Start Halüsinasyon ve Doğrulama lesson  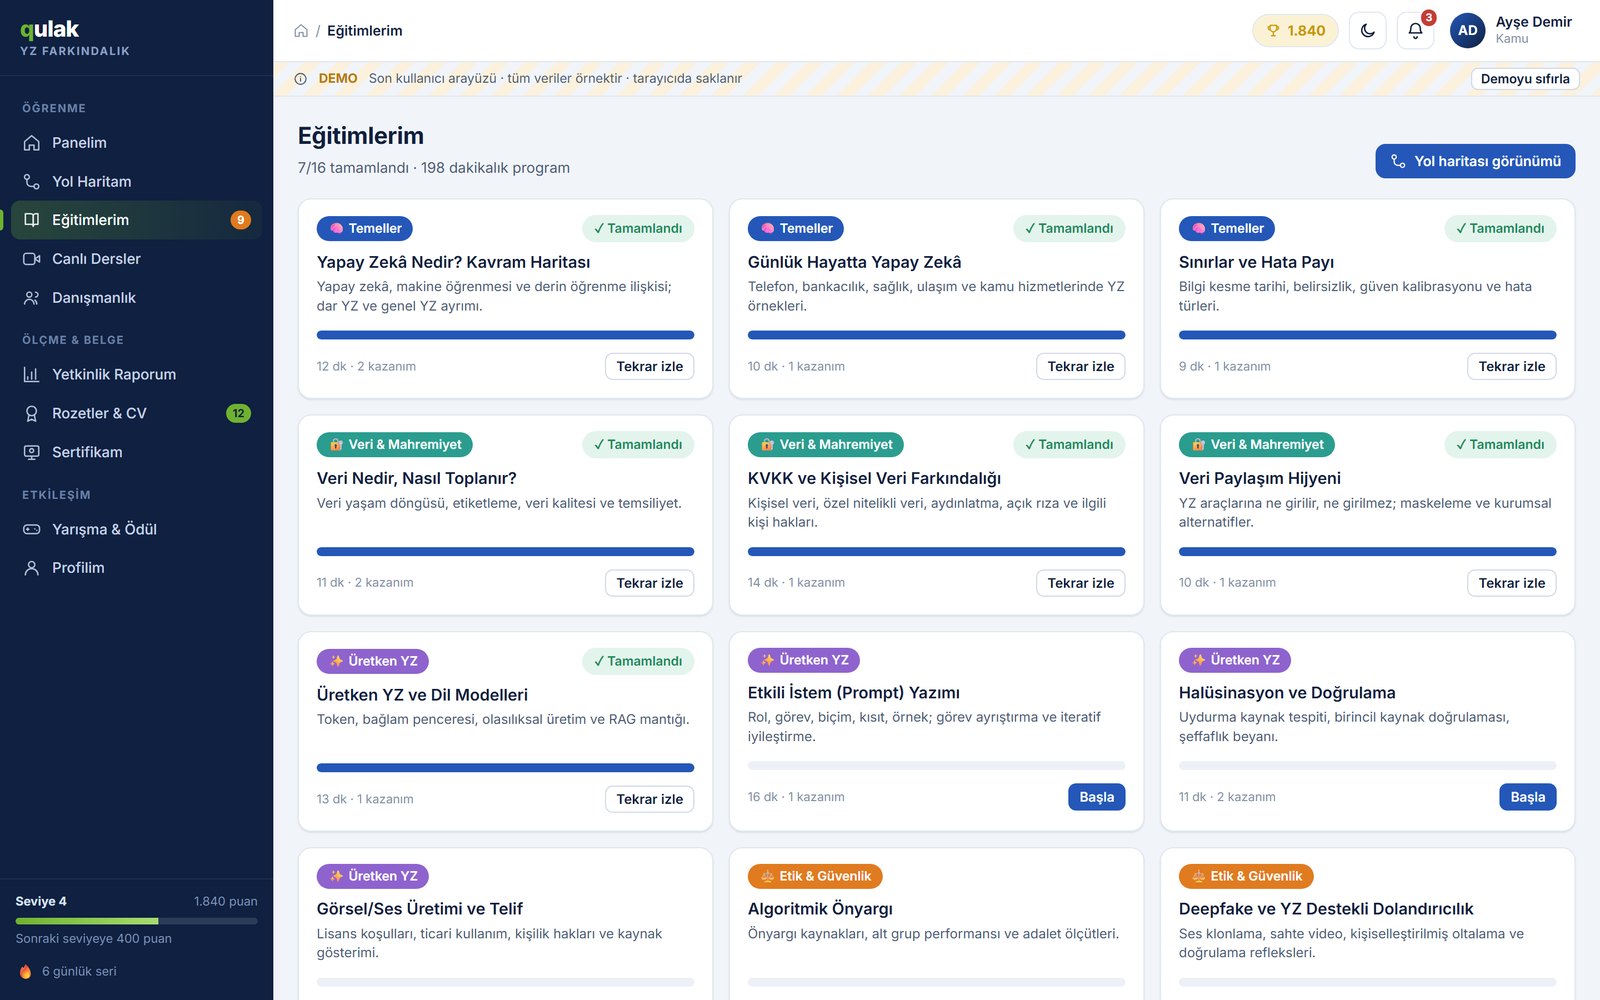pos(1527,797)
